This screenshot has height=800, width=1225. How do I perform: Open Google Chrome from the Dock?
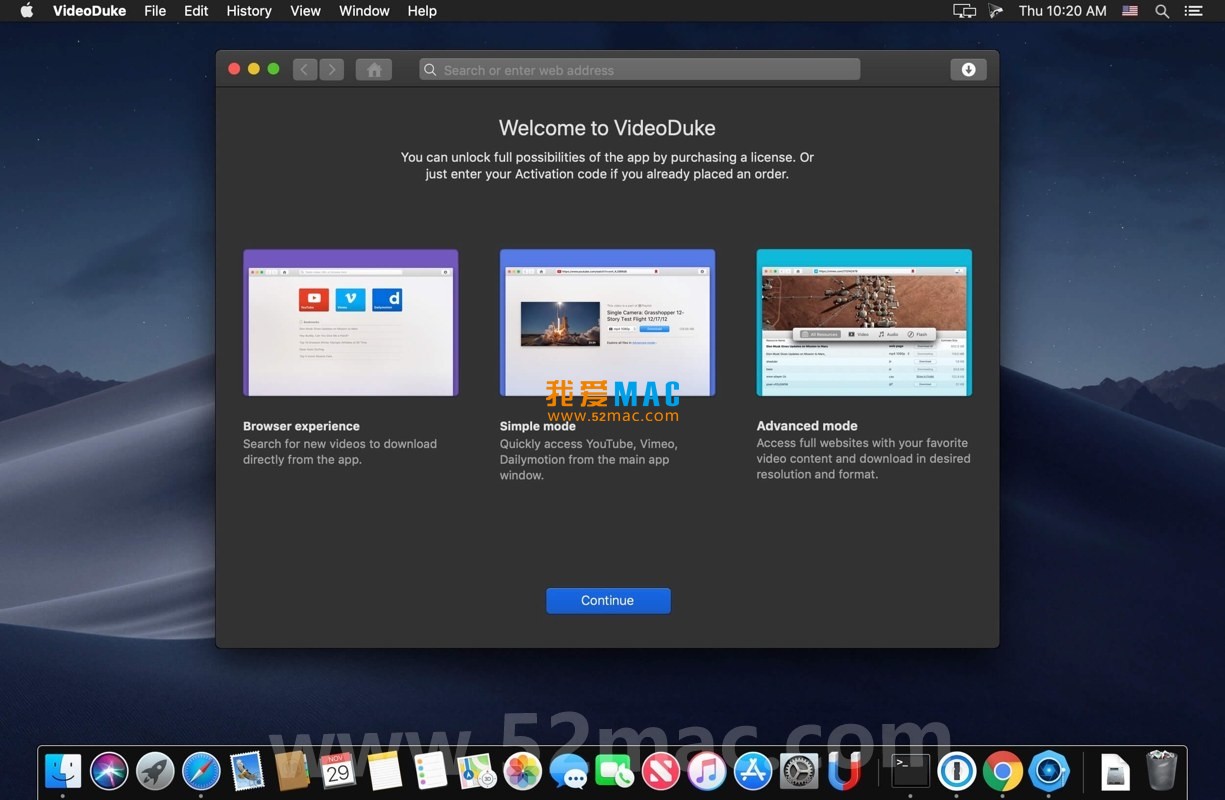[x=1003, y=770]
